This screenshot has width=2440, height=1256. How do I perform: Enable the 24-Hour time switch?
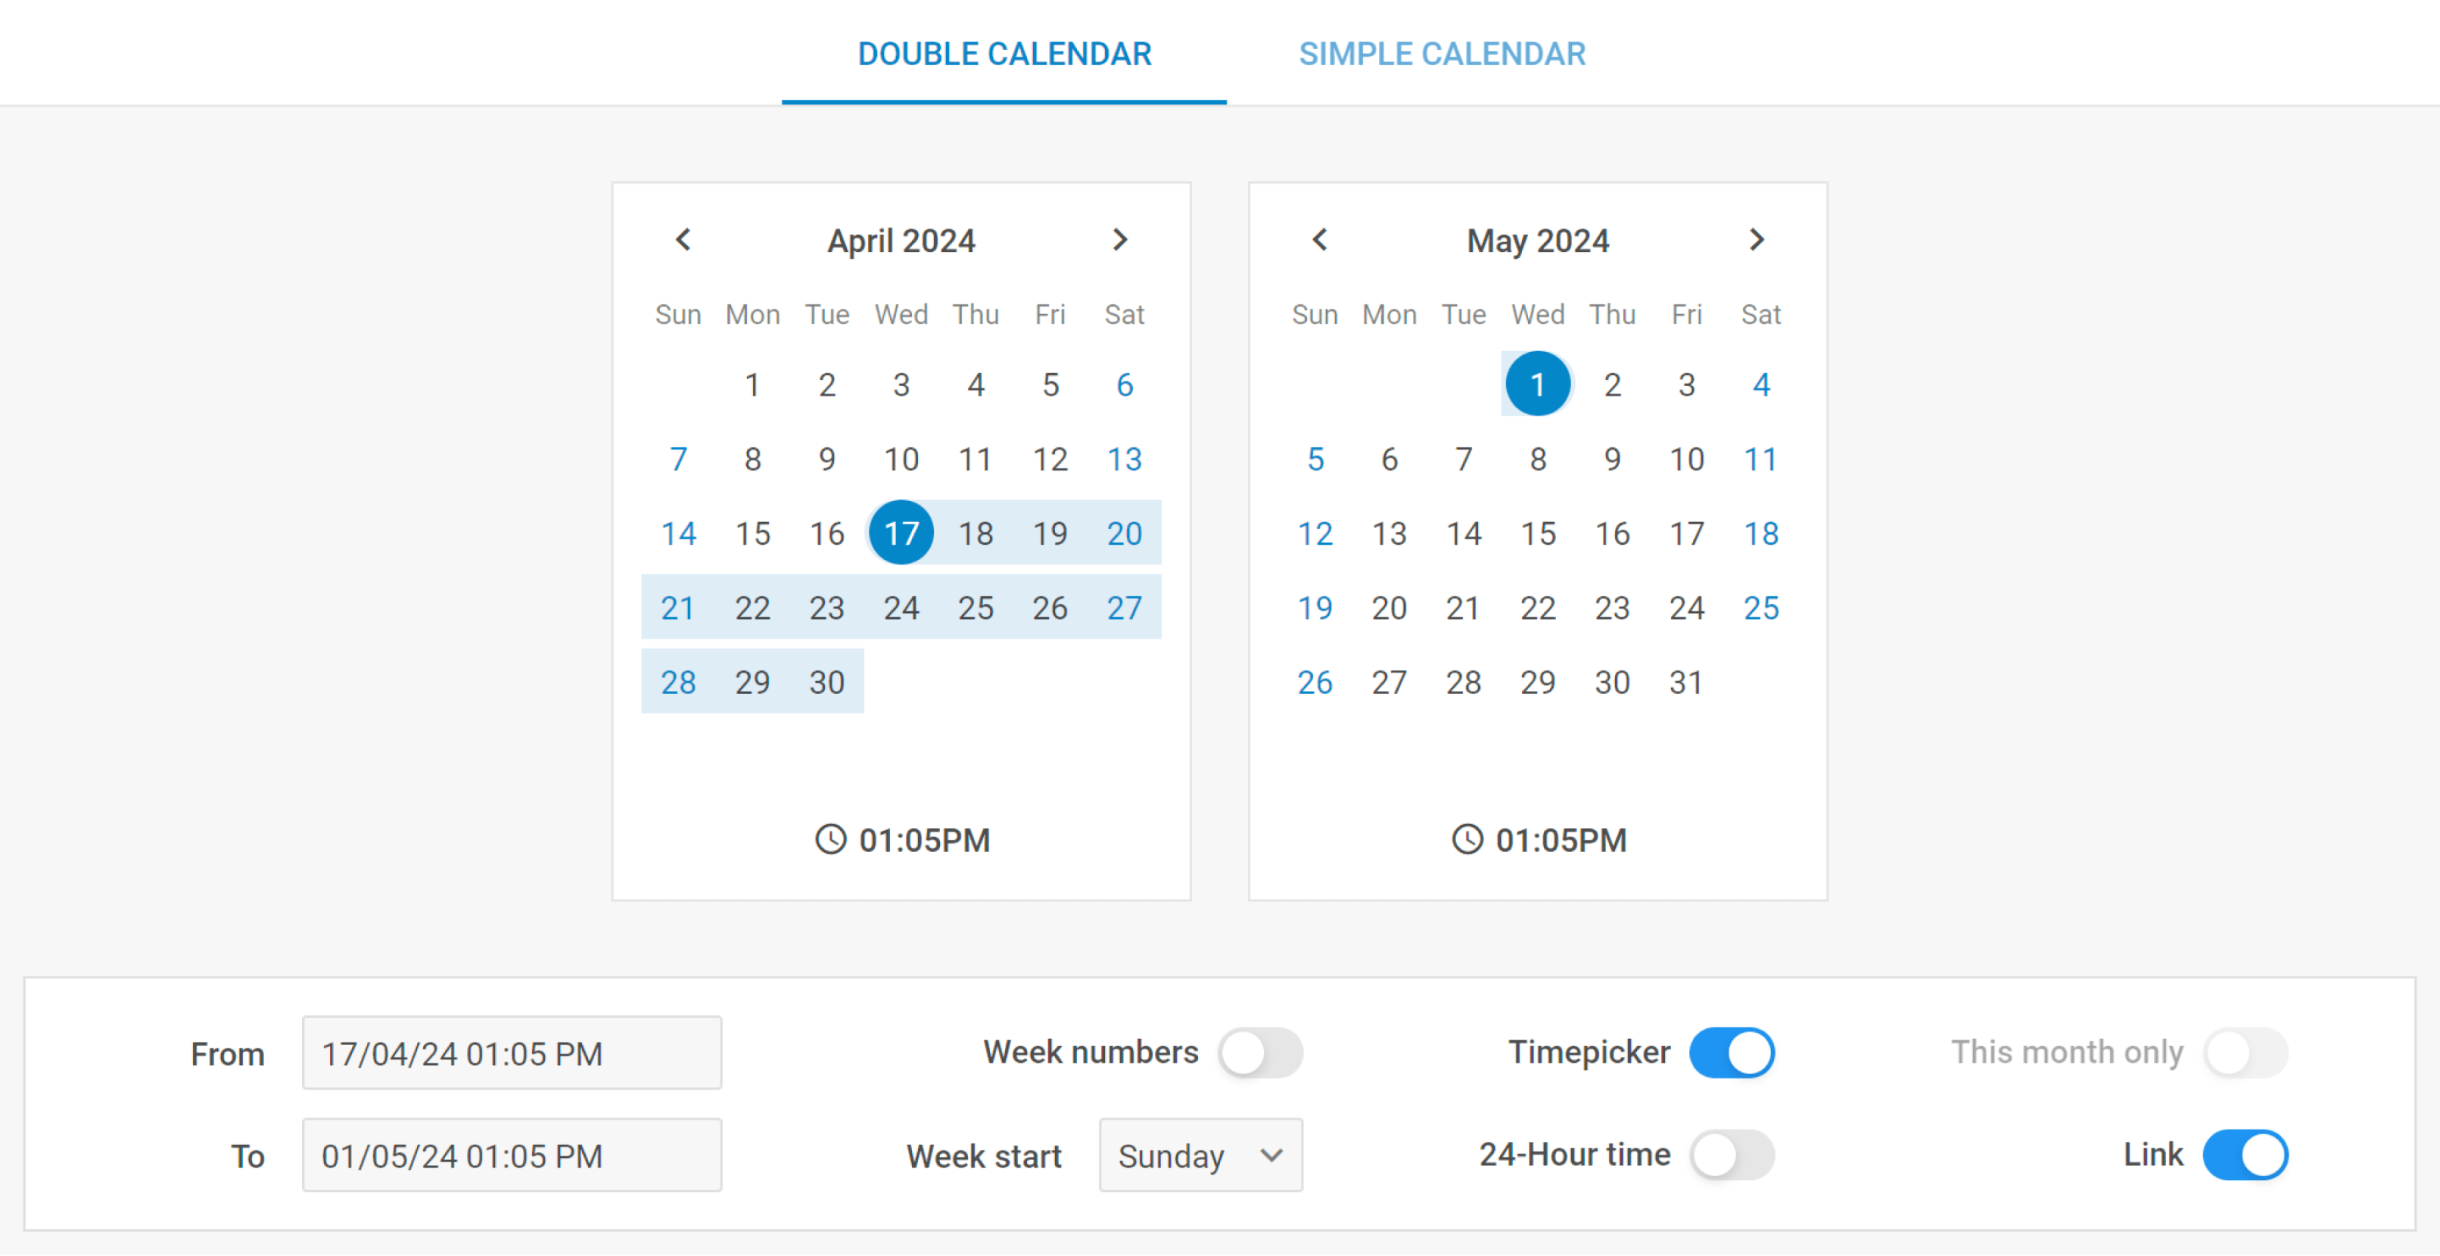1732,1155
